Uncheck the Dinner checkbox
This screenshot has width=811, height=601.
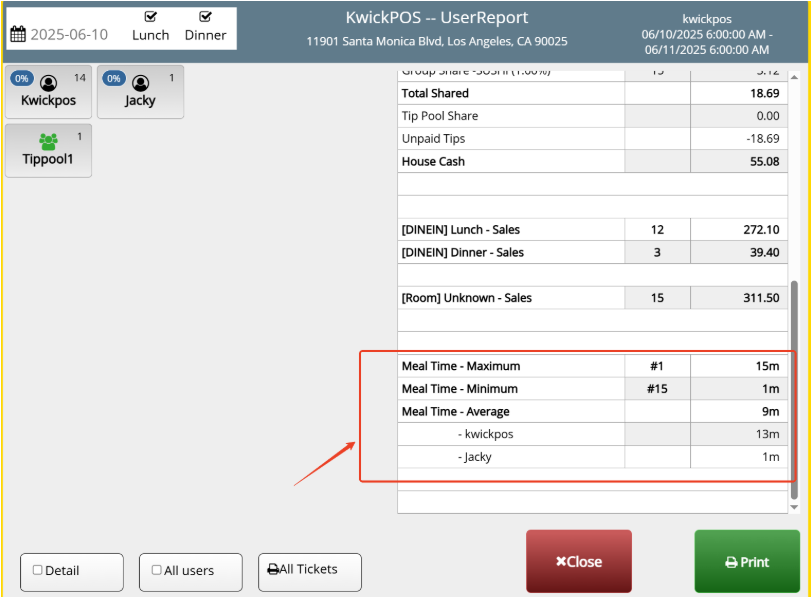point(205,17)
